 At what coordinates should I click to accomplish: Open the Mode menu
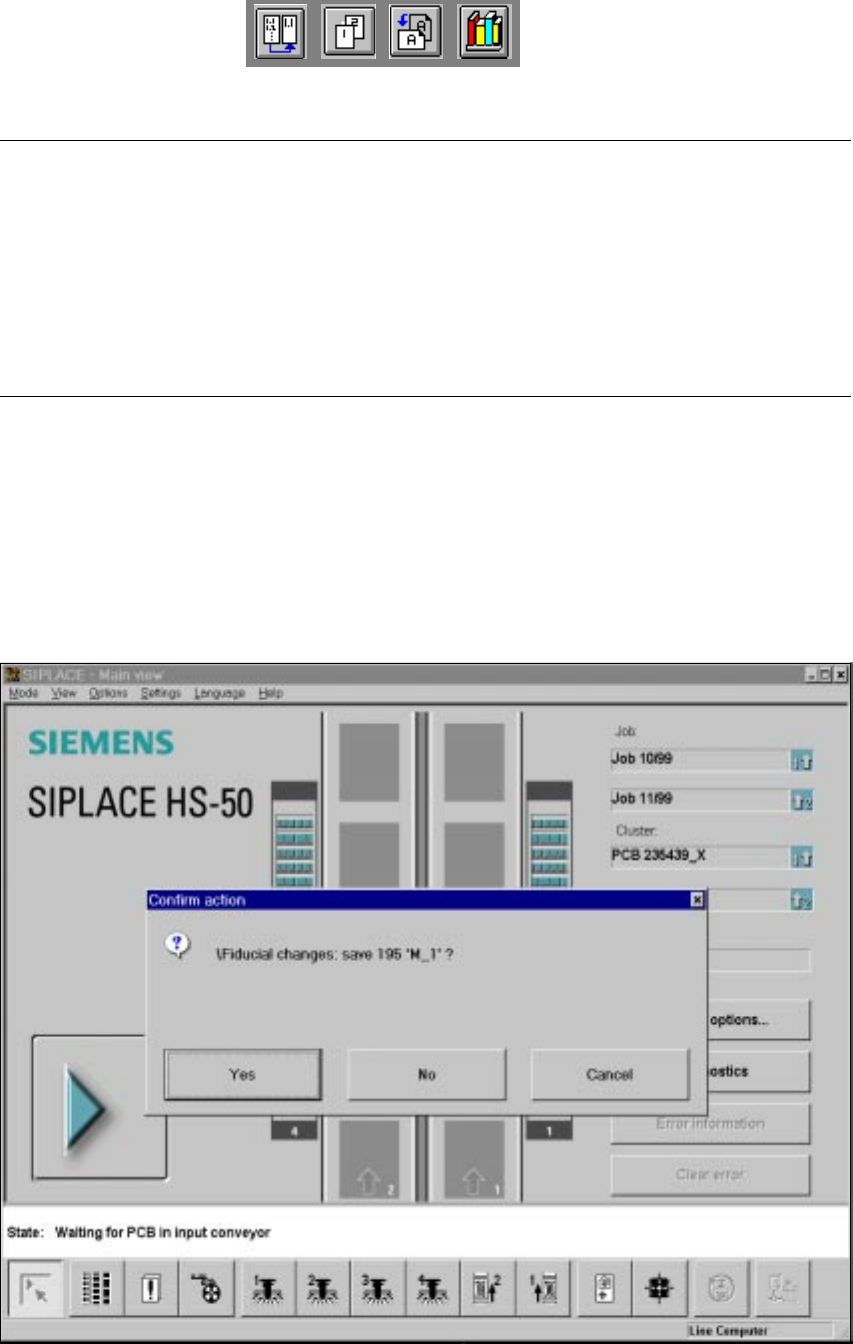click(23, 693)
